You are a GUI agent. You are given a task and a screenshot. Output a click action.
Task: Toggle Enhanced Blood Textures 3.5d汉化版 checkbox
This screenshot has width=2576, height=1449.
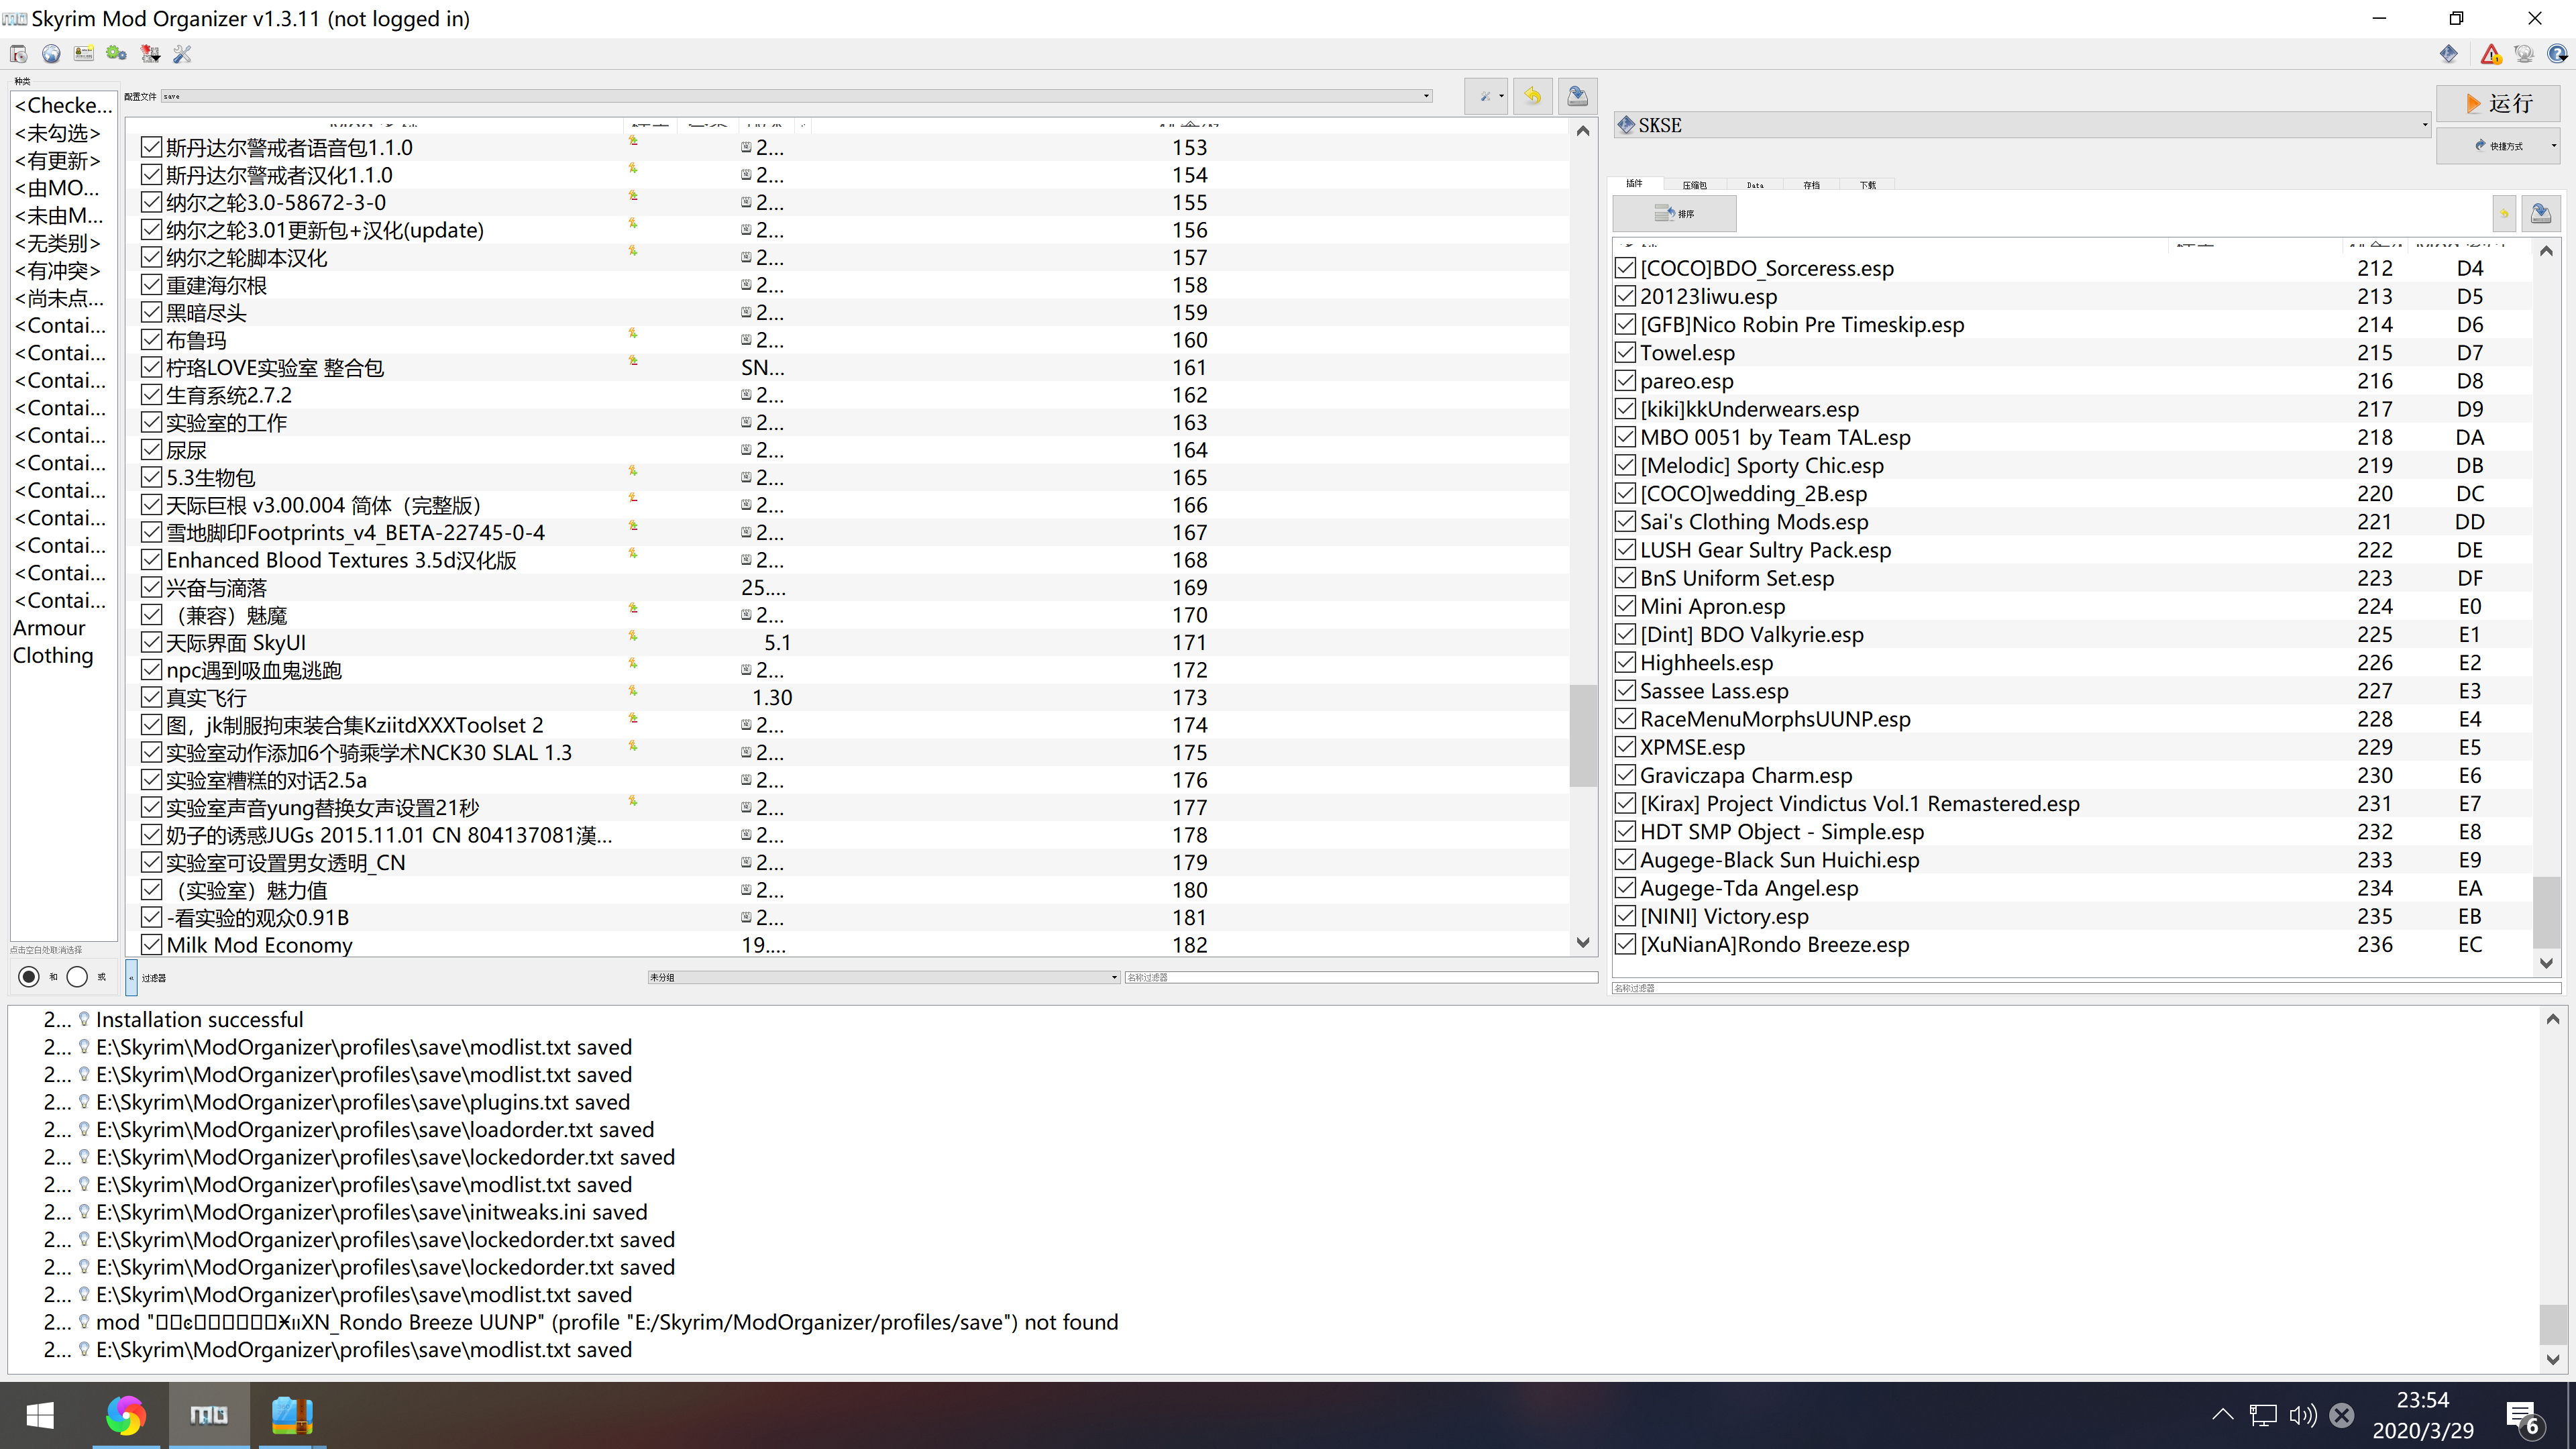(x=151, y=560)
